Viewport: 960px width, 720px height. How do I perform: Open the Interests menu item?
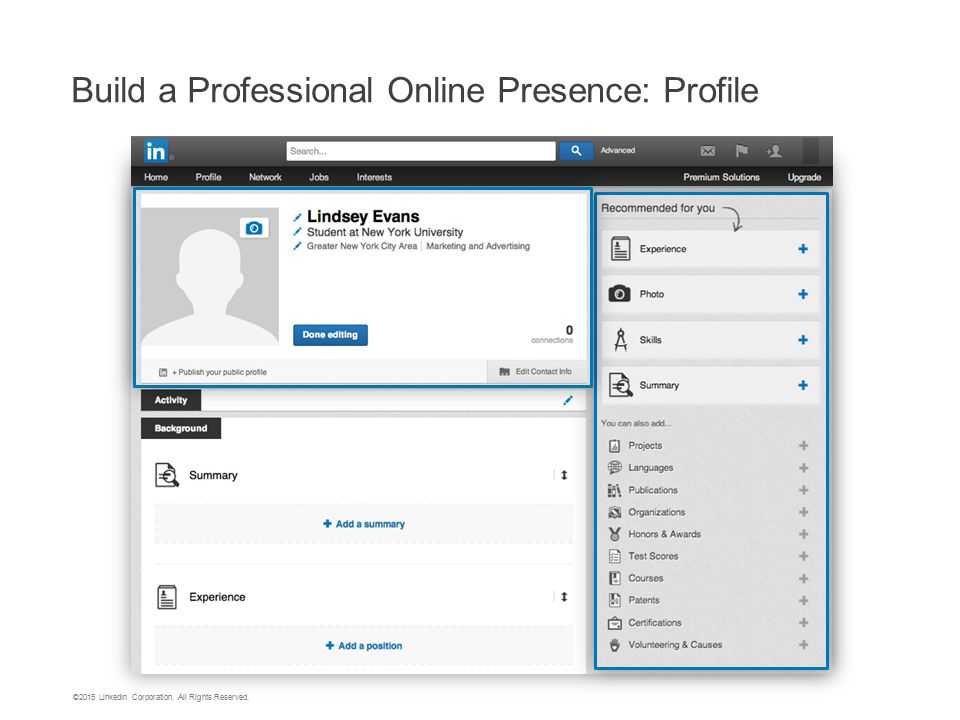[x=374, y=177]
